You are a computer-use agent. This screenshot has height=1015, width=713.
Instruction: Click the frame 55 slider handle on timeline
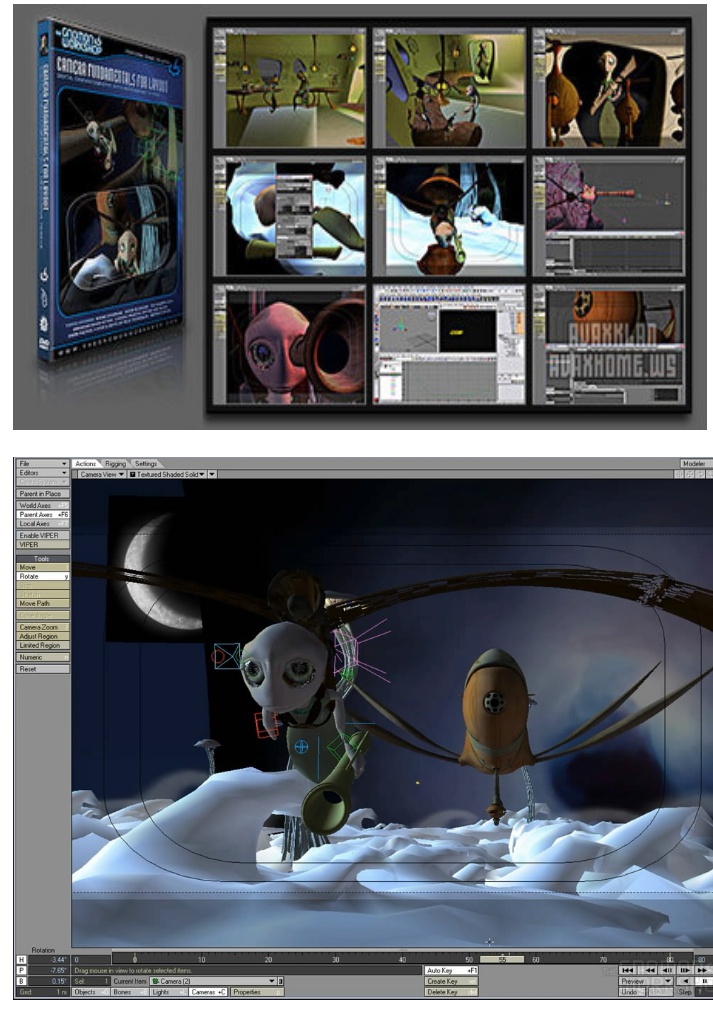(502, 959)
